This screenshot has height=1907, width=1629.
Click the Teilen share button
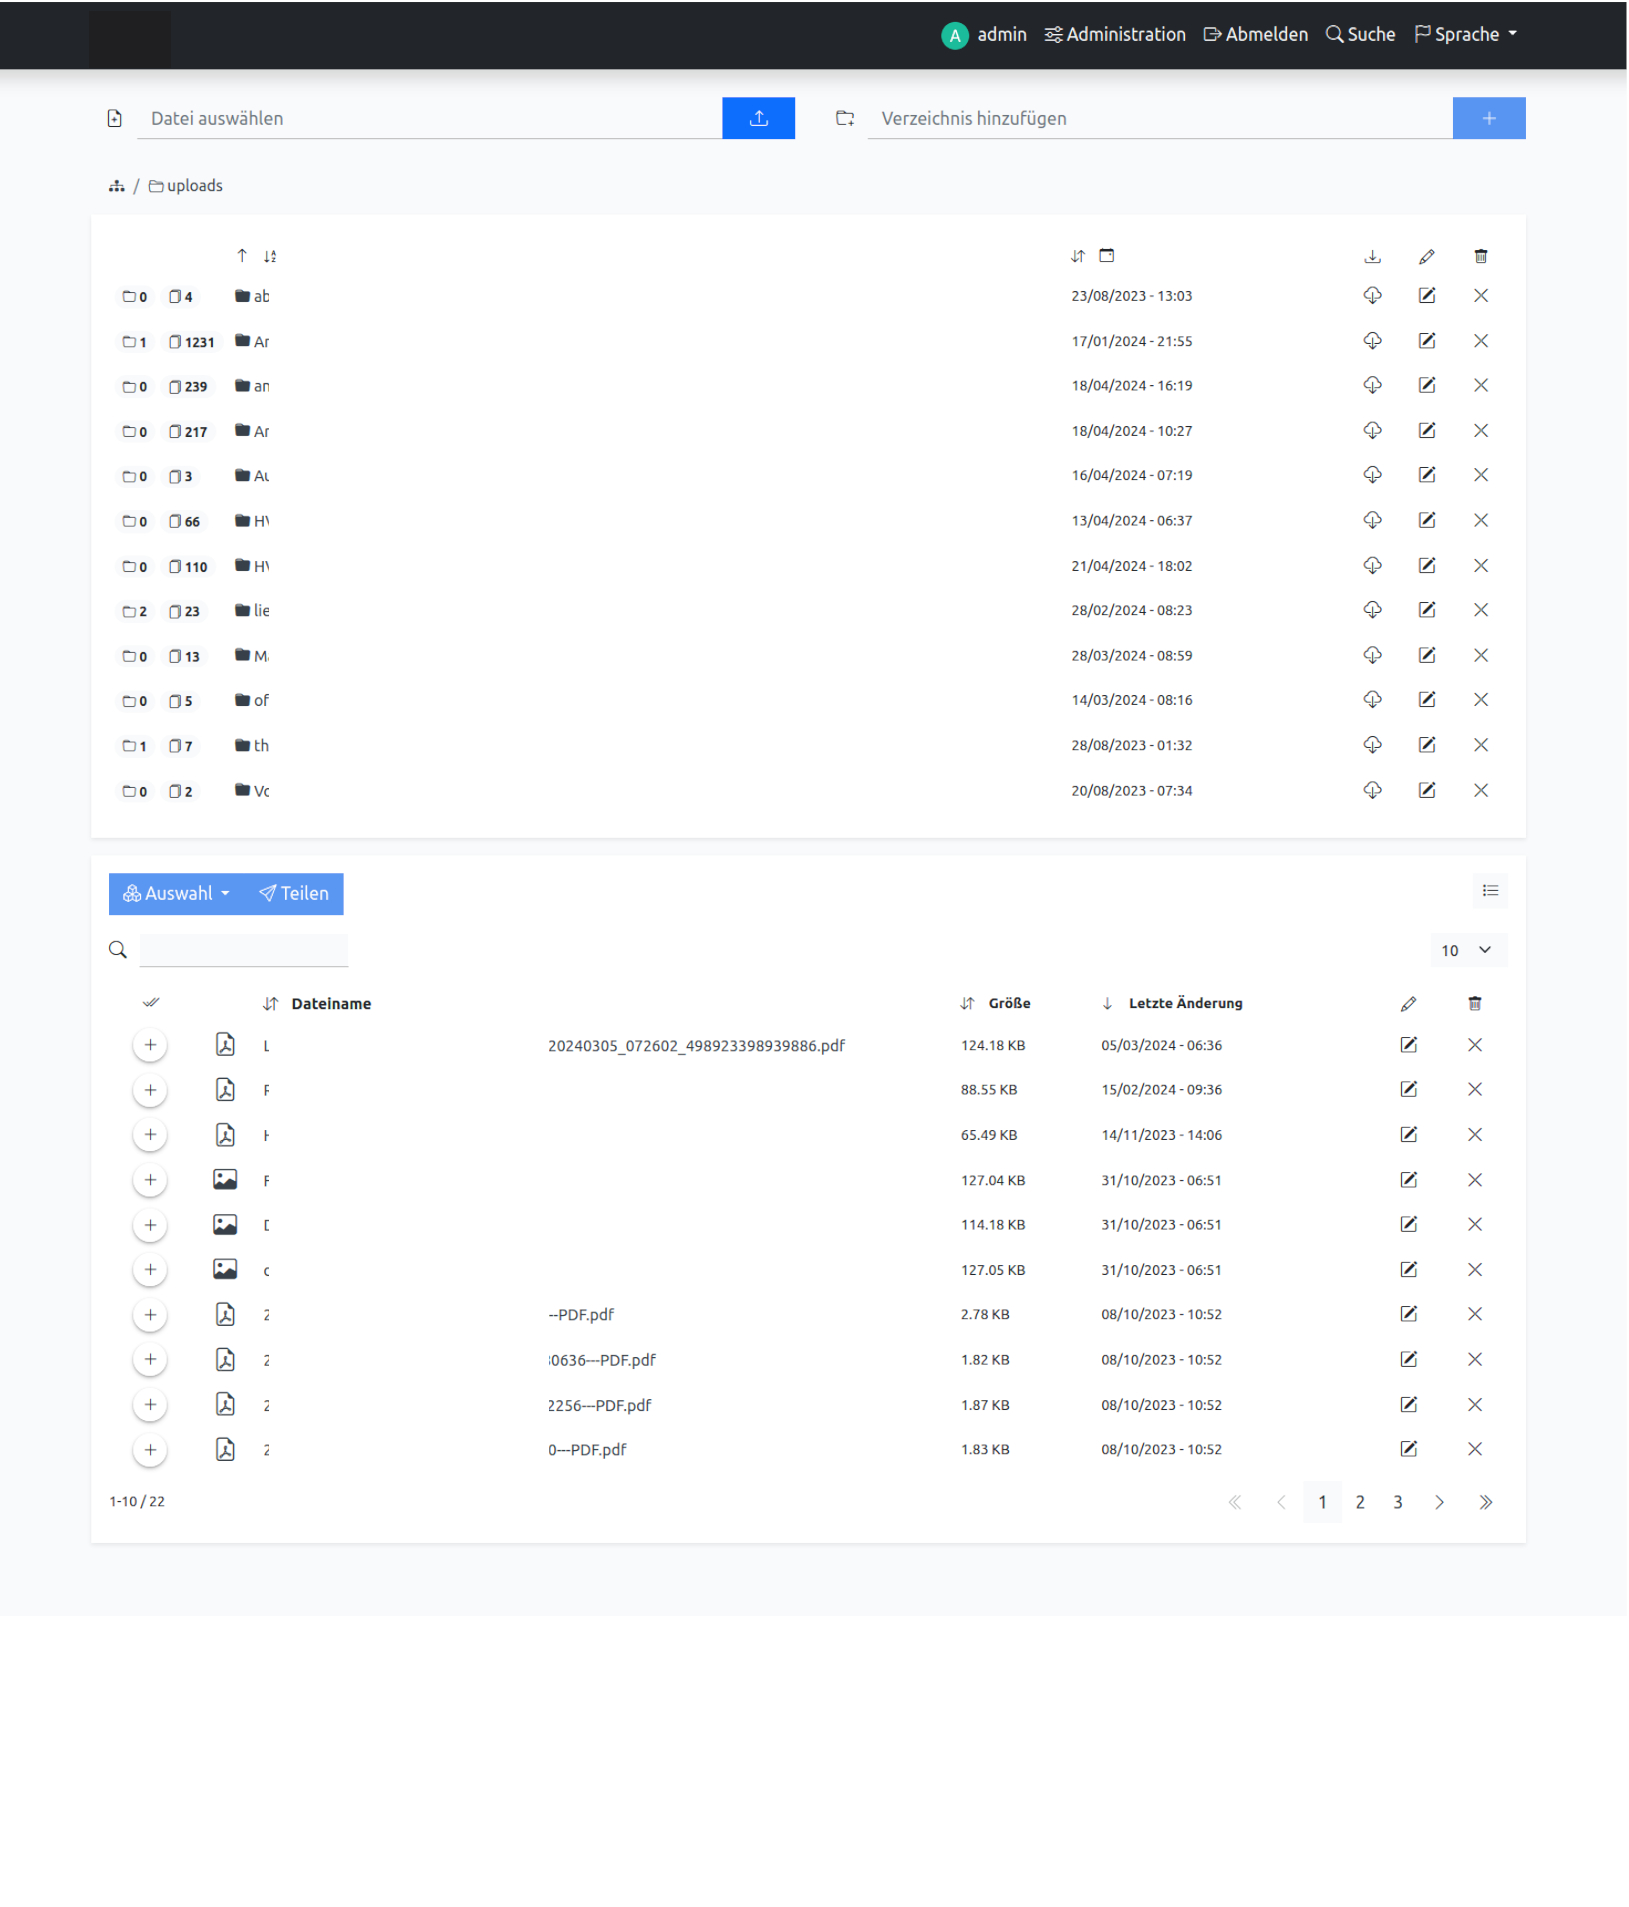point(294,894)
